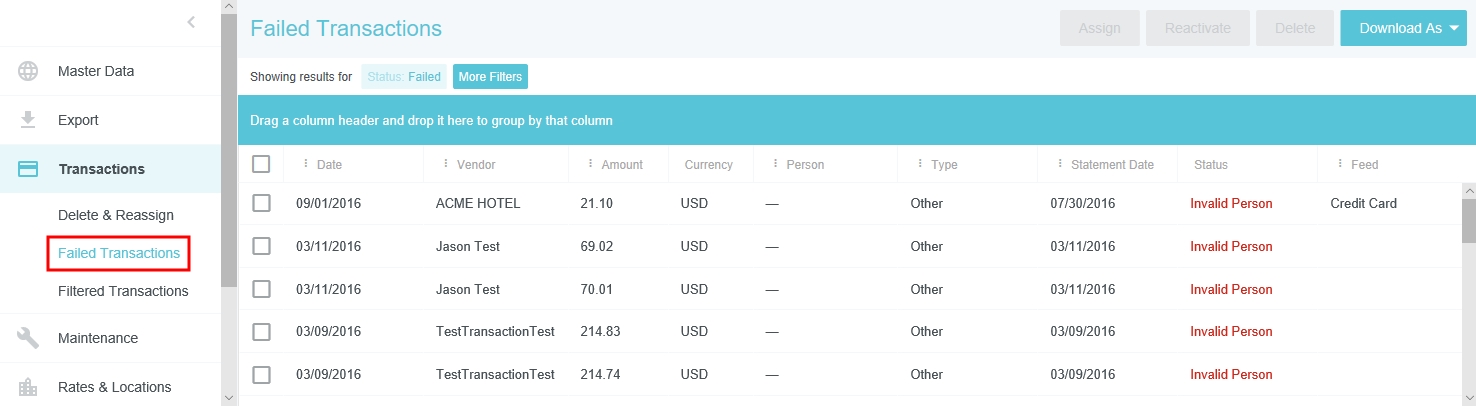Open Delete & Reassign submenu item
This screenshot has height=406, width=1476.
click(x=116, y=215)
